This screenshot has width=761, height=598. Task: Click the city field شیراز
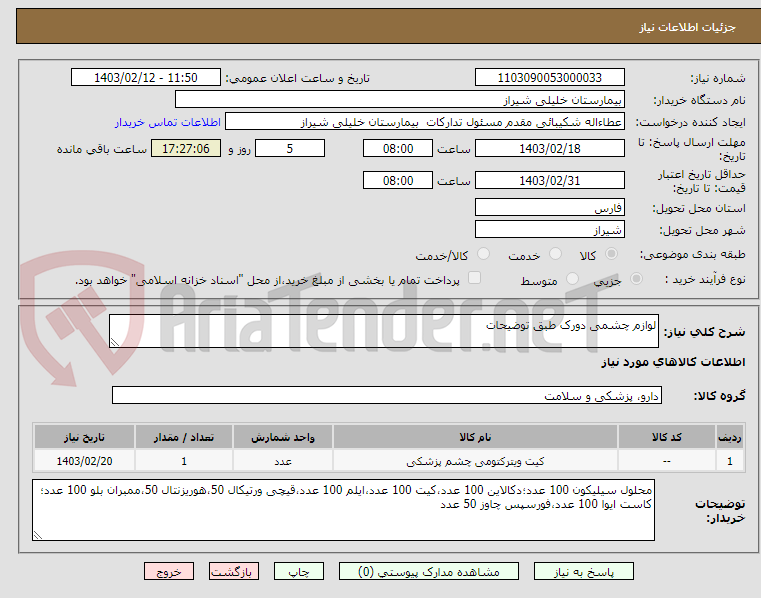[549, 230]
